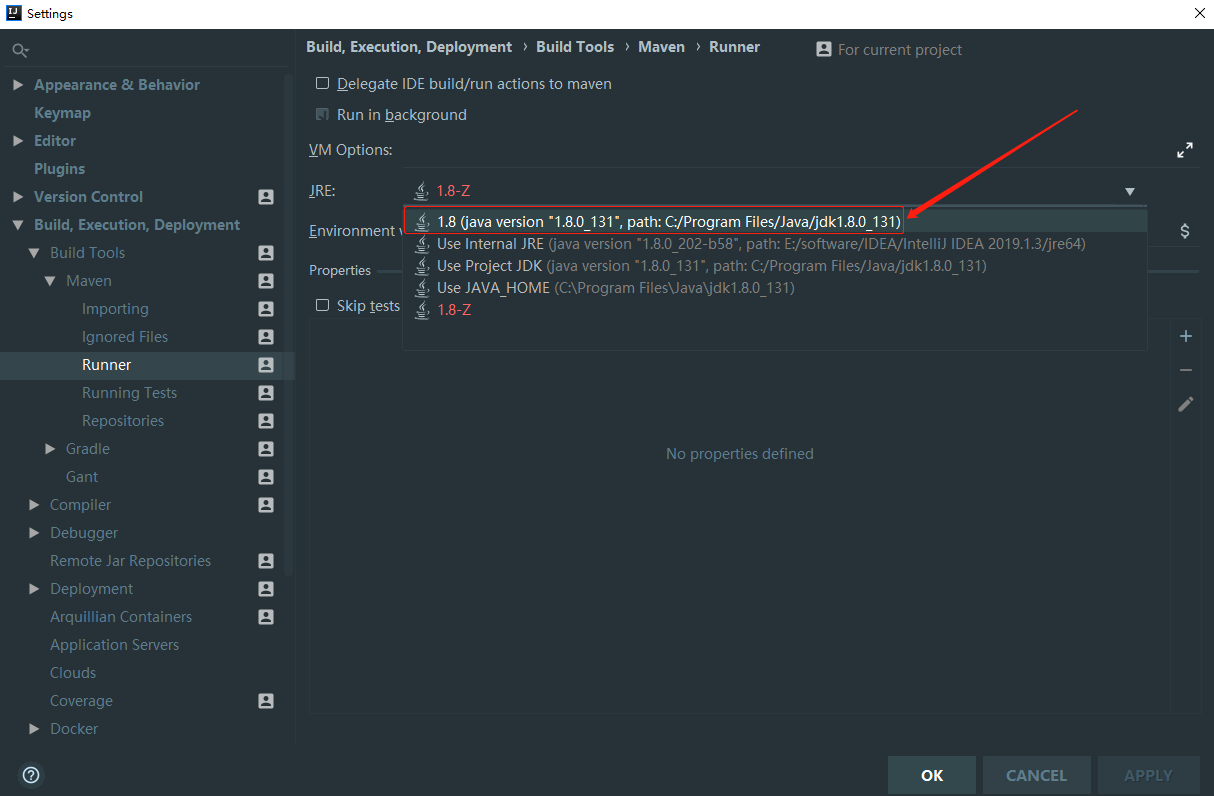
Task: Click the project icon beside Maven
Action: tap(266, 281)
